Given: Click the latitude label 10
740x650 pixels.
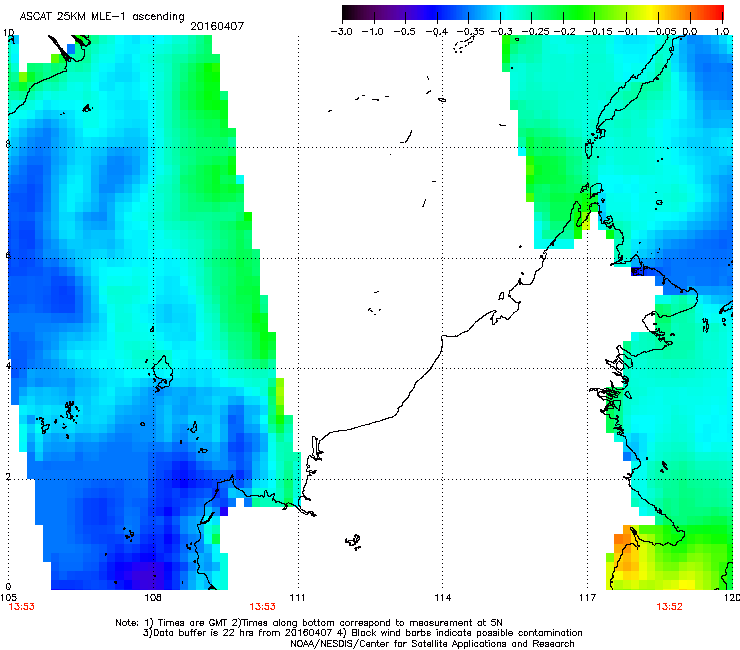Looking at the screenshot, I should (8, 33).
